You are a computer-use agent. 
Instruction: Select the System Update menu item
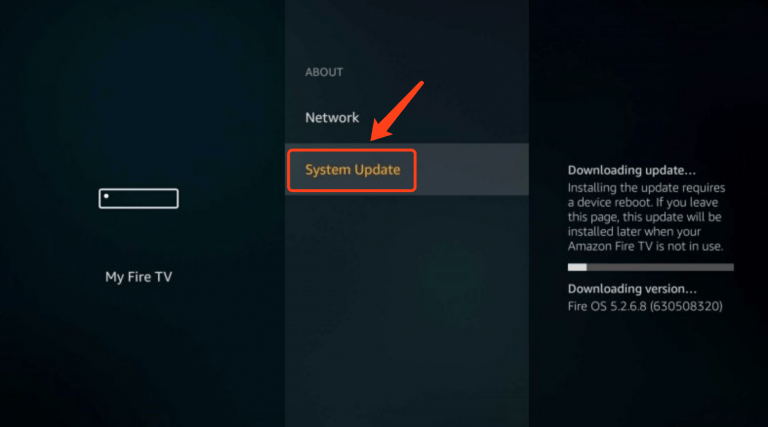[x=353, y=170]
